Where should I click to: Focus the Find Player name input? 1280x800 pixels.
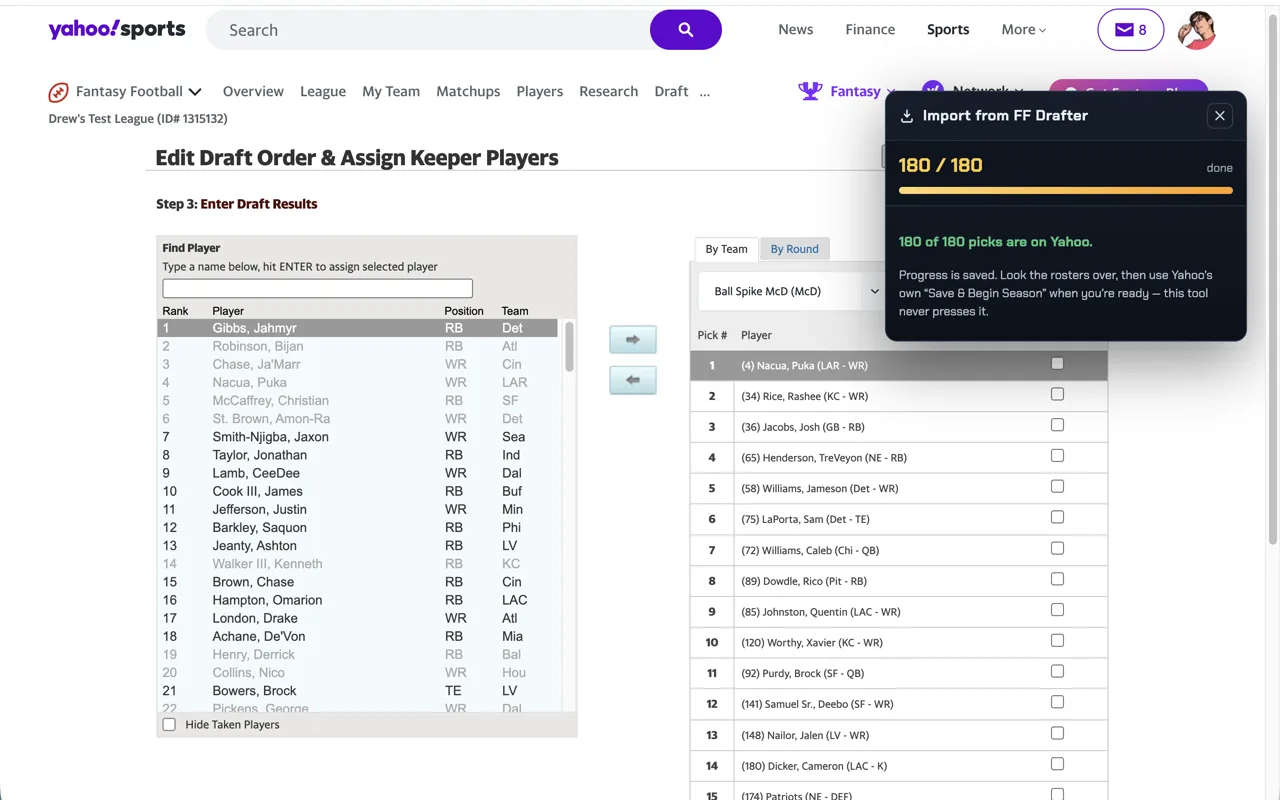pyautogui.click(x=317, y=288)
